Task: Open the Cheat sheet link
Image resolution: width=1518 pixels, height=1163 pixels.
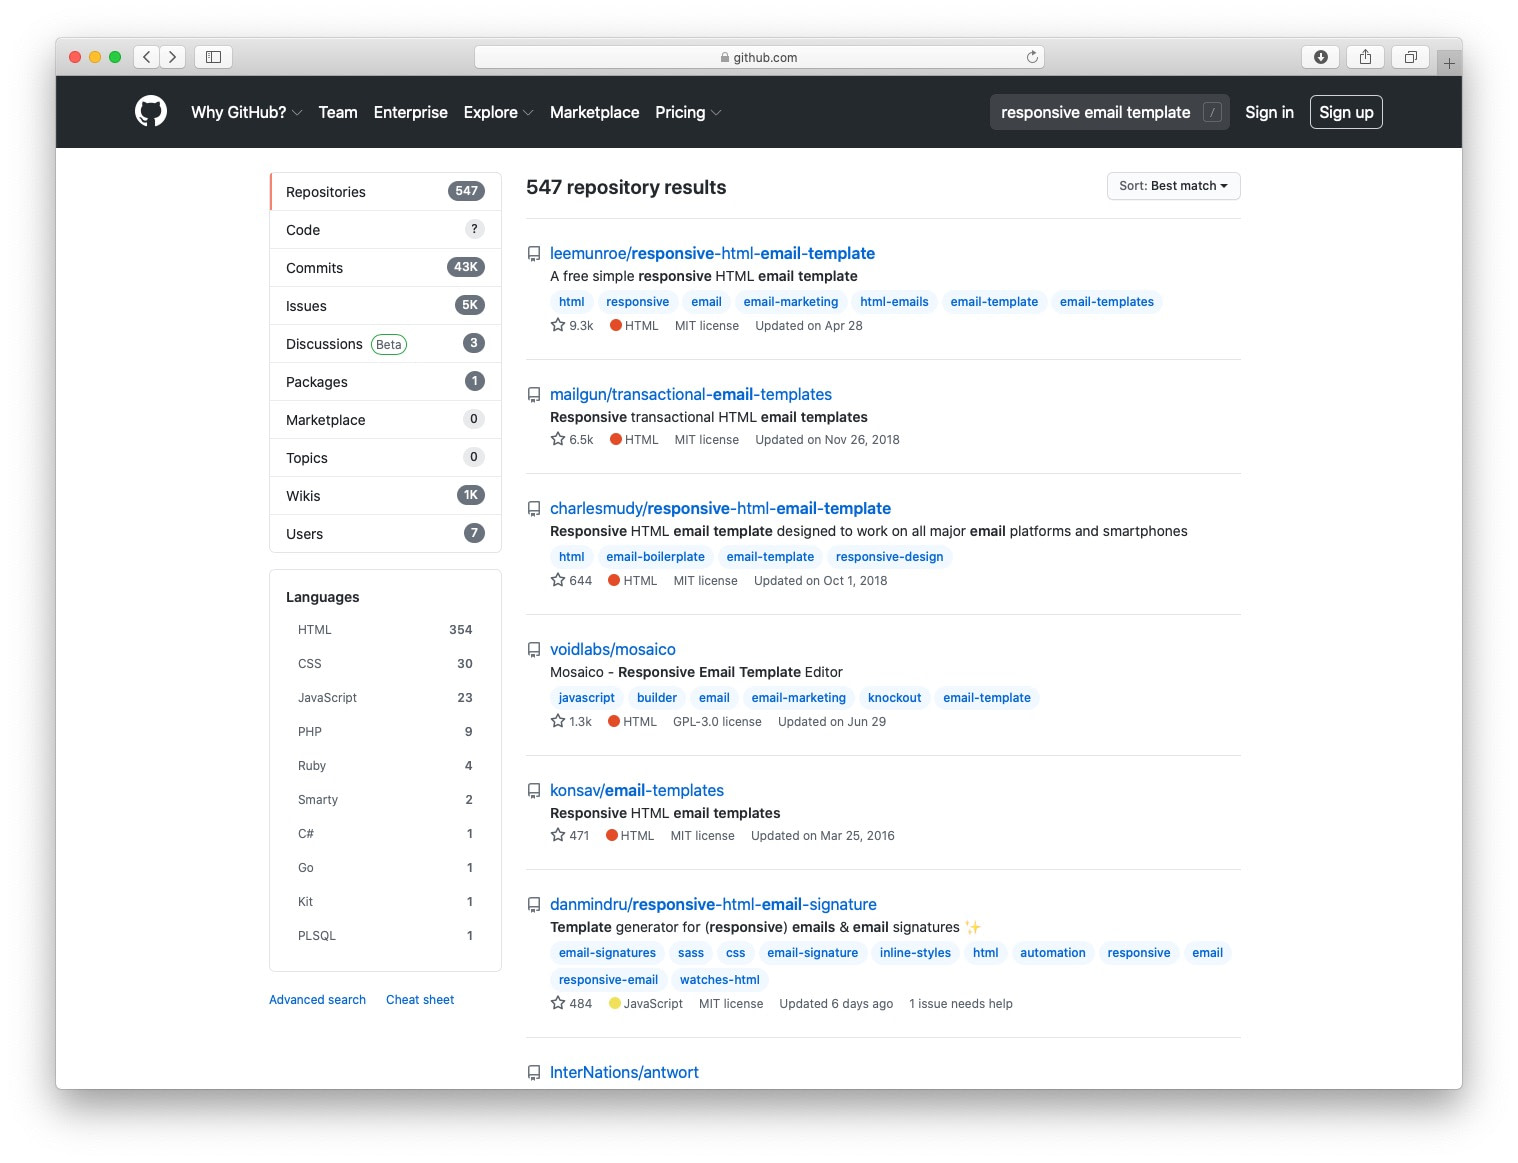Action: (x=420, y=1000)
